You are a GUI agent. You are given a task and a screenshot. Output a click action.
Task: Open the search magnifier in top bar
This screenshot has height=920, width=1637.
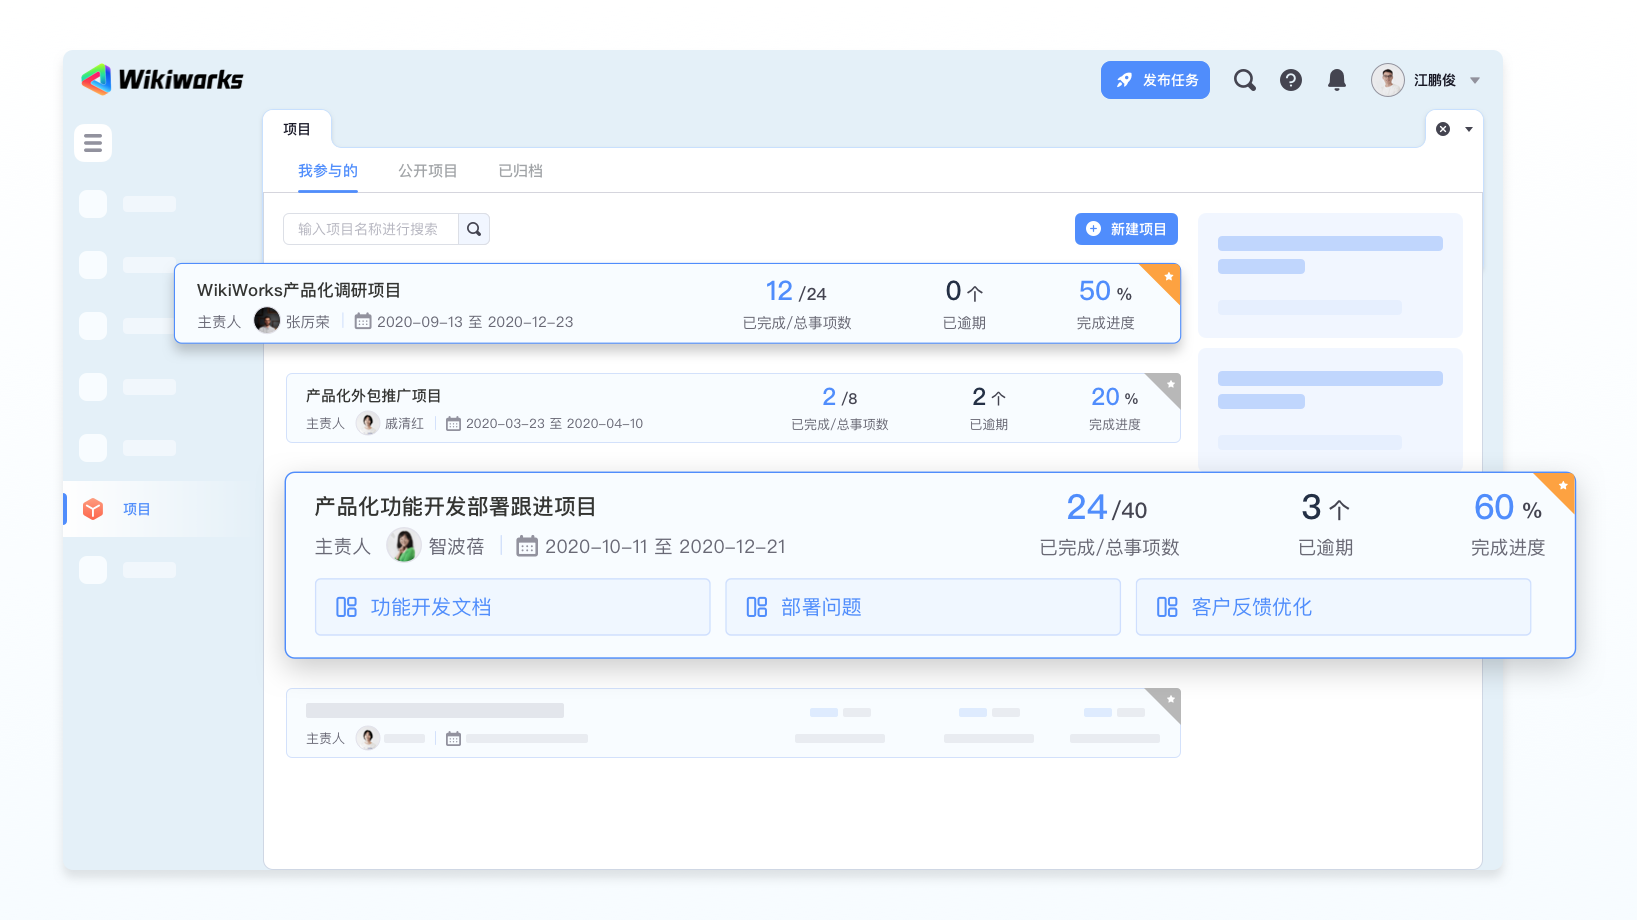click(1244, 80)
